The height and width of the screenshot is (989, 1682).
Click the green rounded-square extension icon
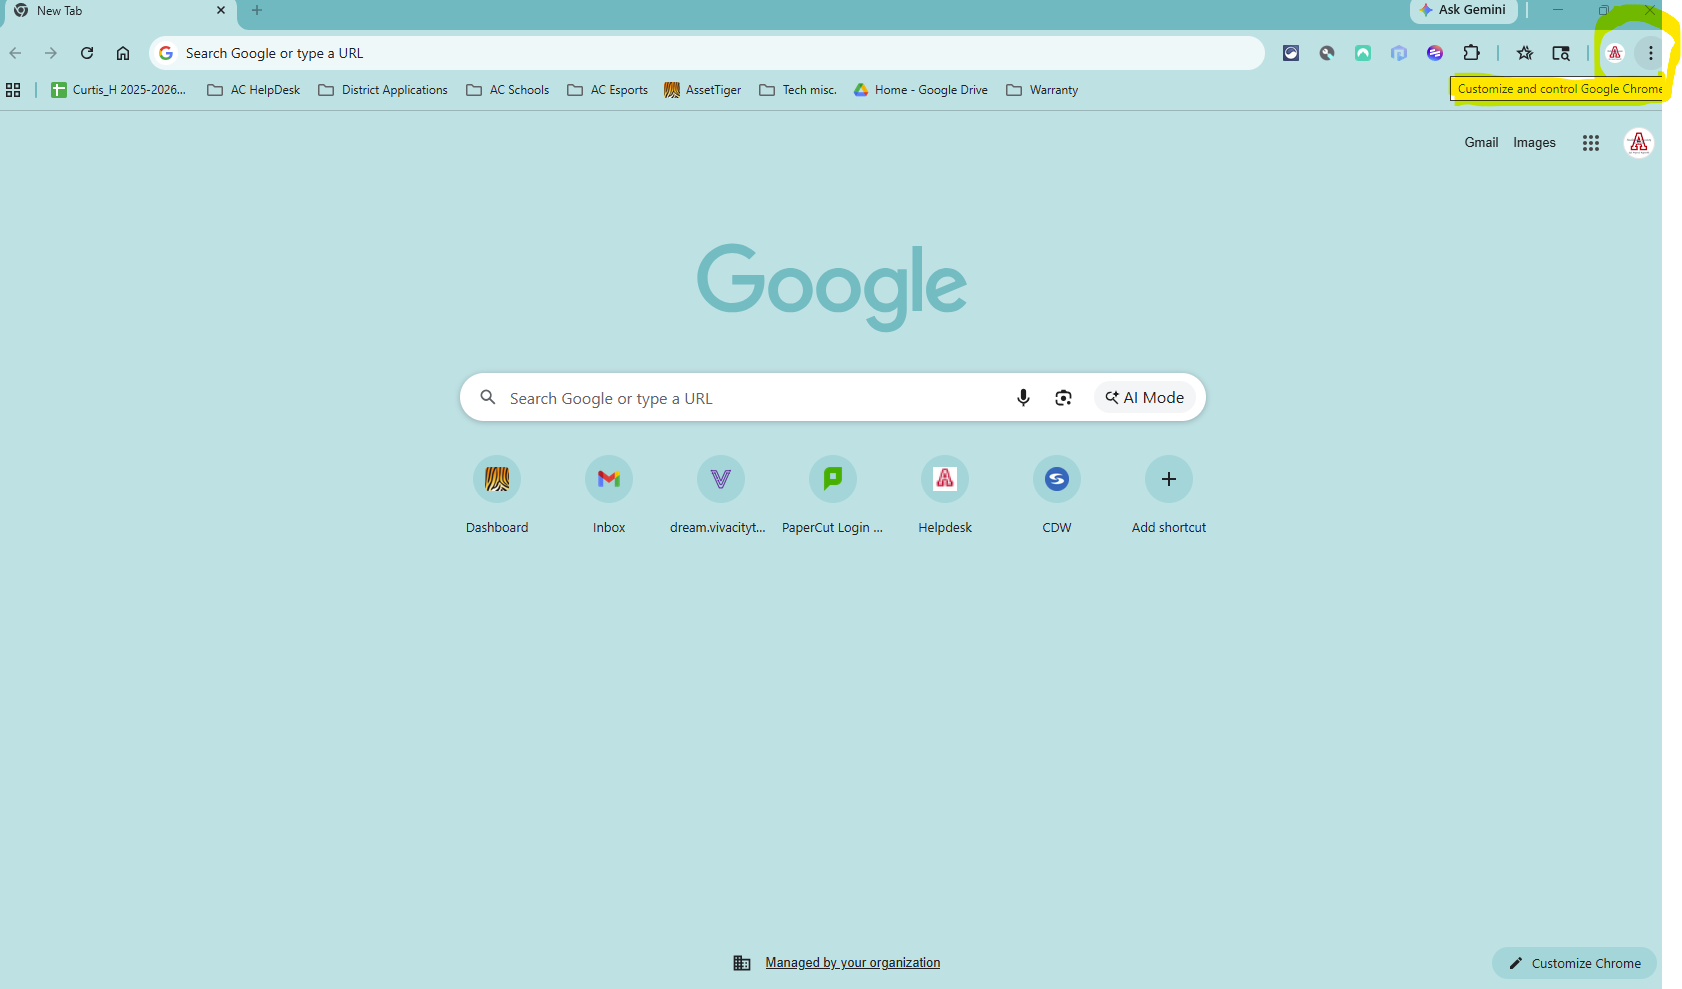click(x=1363, y=53)
